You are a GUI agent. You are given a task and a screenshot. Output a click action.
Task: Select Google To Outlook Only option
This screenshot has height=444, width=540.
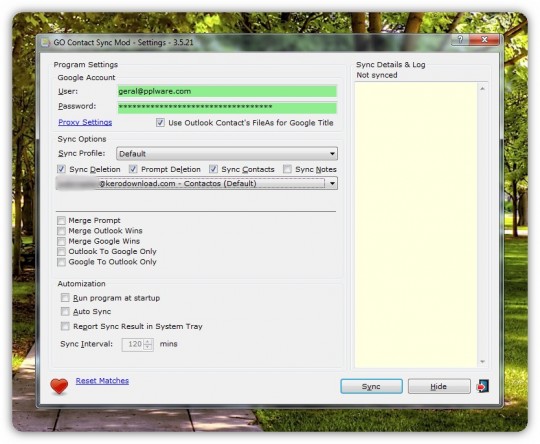tap(61, 262)
